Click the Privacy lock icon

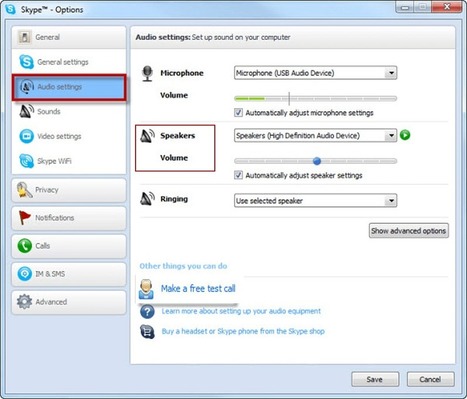click(x=24, y=190)
